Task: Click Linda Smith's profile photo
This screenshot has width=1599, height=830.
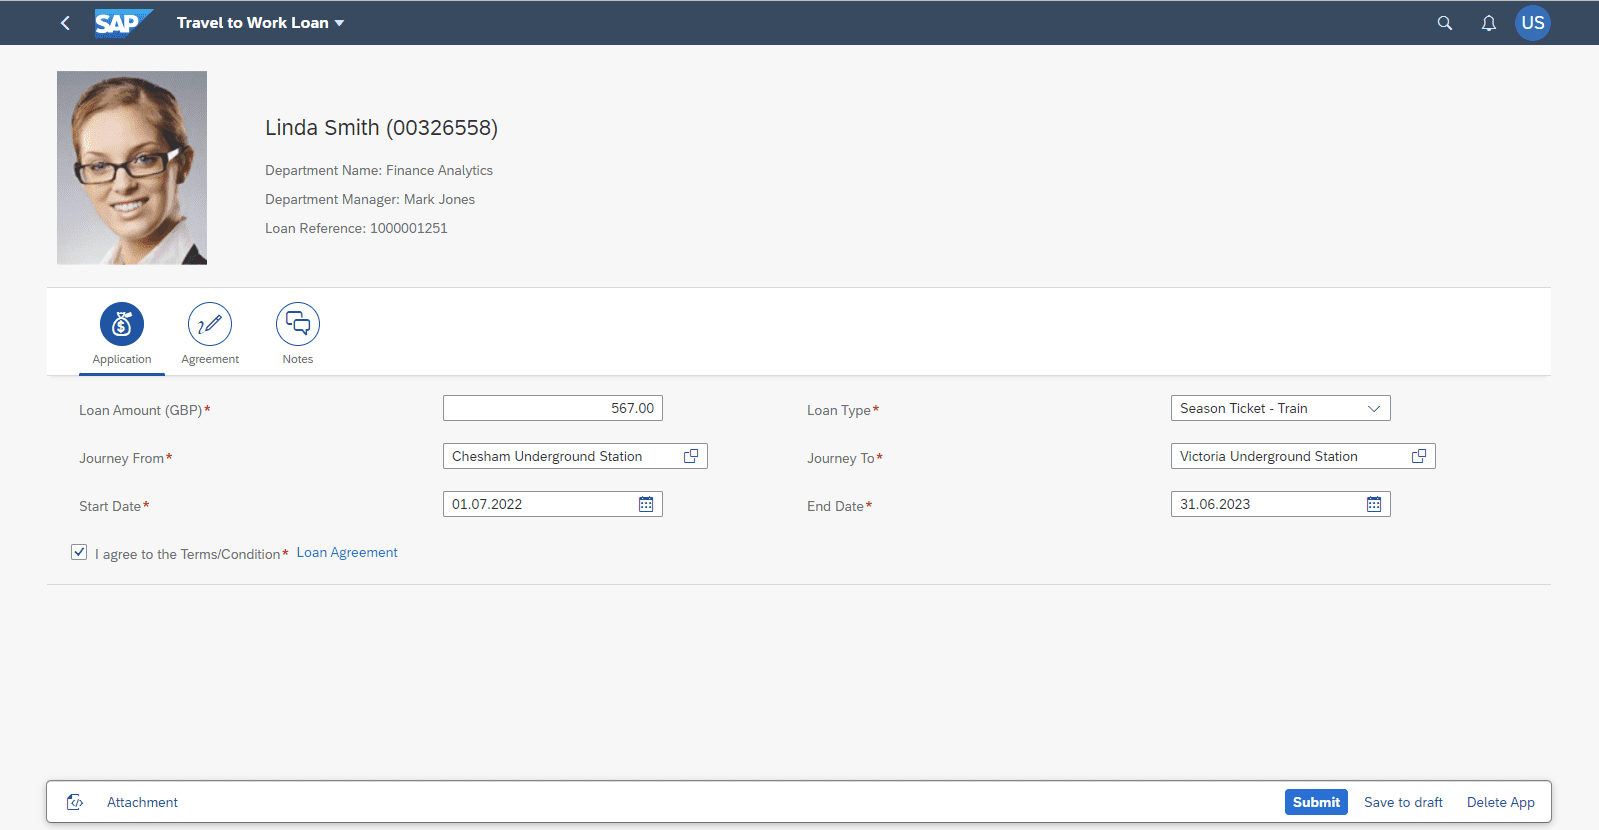Action: [x=132, y=168]
